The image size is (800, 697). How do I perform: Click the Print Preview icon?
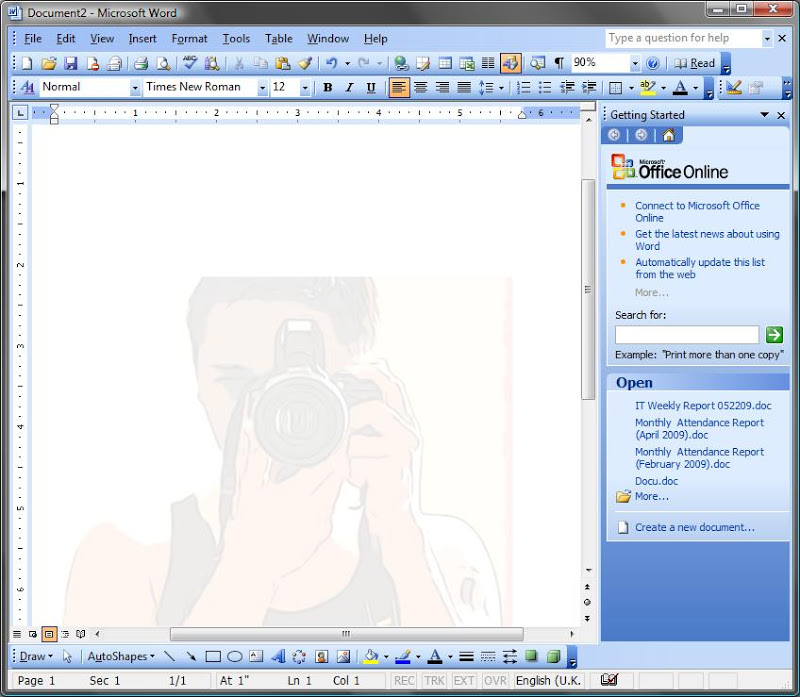(x=163, y=63)
